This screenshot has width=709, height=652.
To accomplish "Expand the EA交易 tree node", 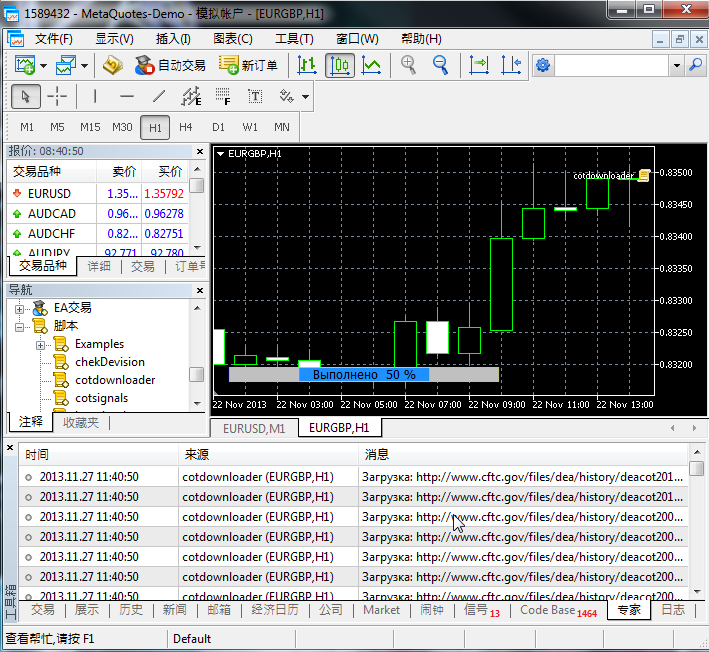I will click(x=19, y=308).
